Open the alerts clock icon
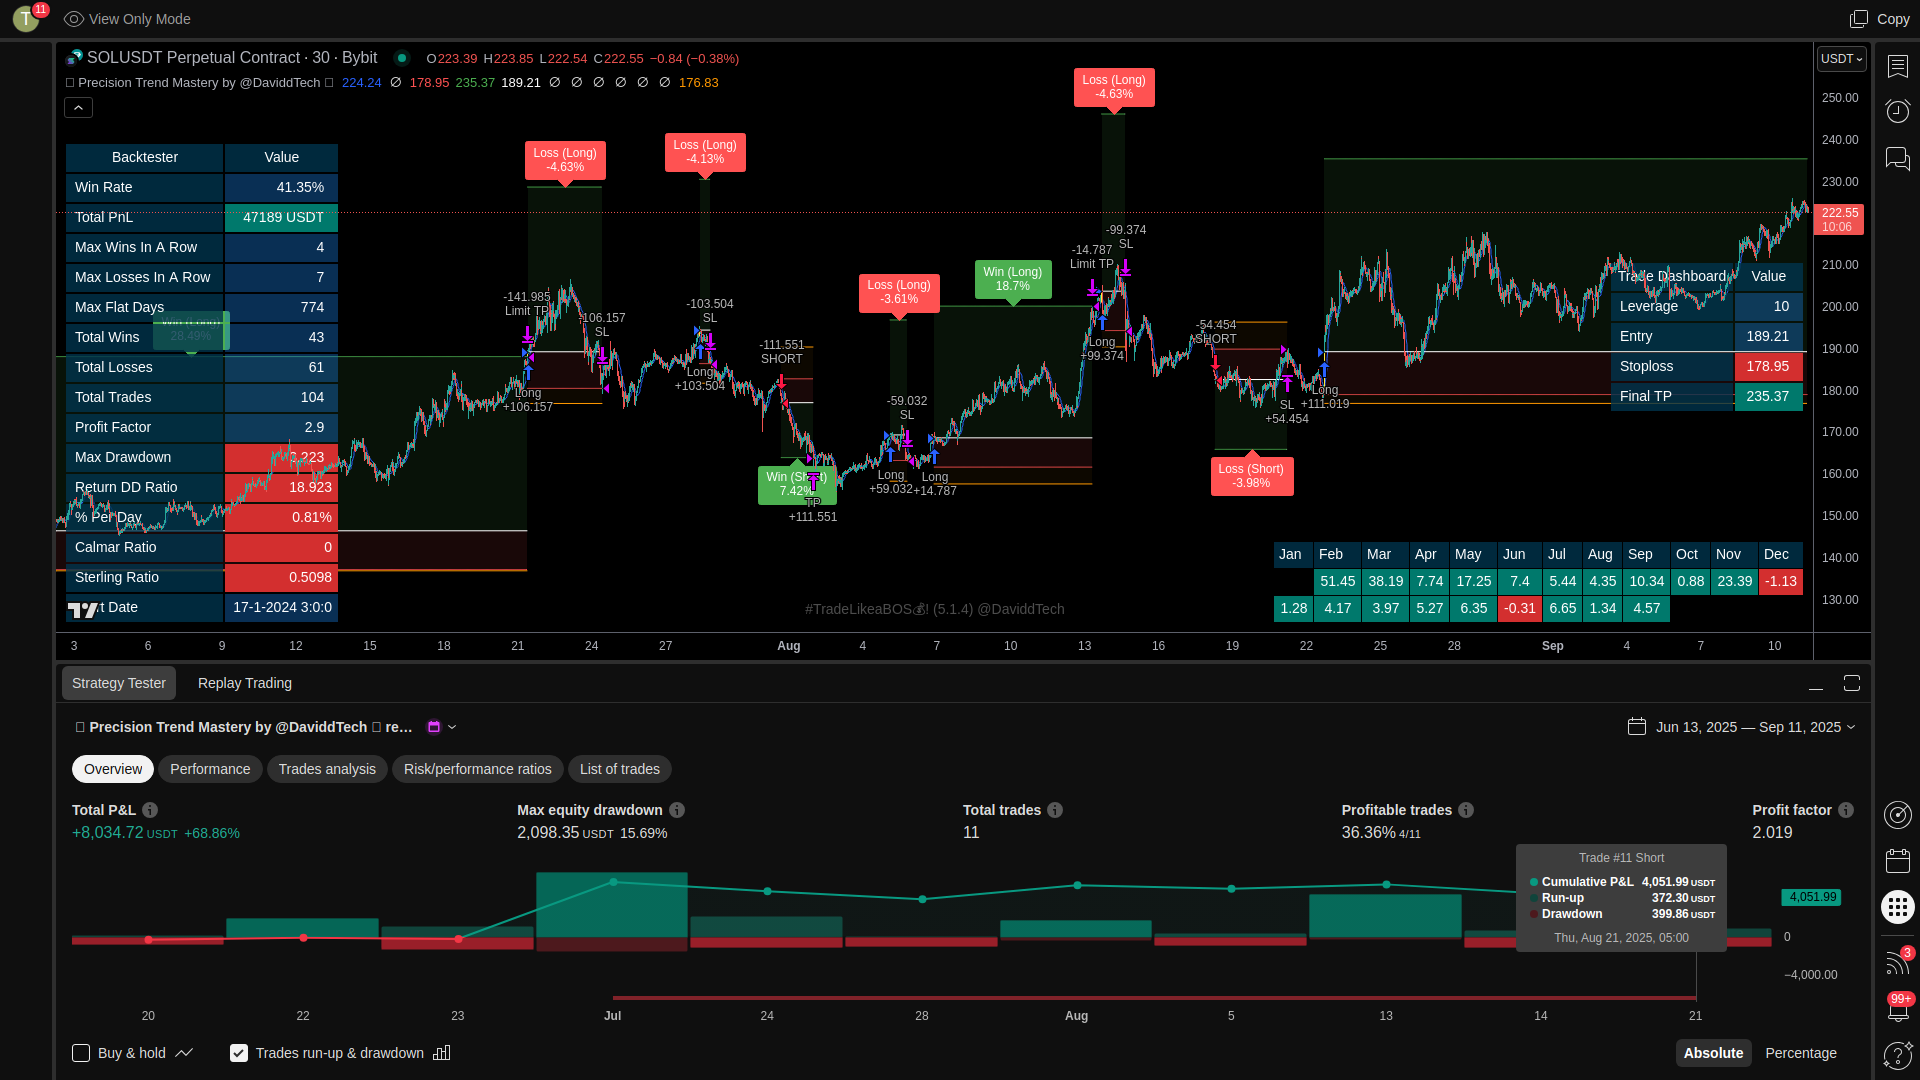 pos(1897,111)
